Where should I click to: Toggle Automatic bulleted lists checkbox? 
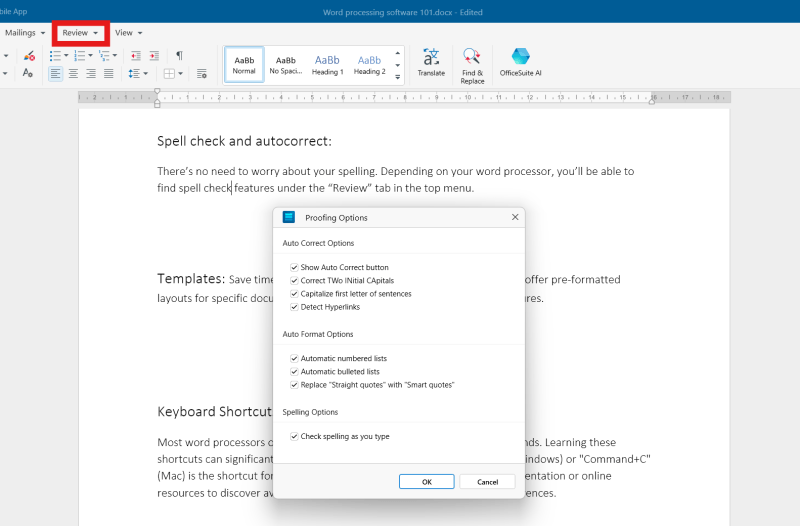click(294, 371)
